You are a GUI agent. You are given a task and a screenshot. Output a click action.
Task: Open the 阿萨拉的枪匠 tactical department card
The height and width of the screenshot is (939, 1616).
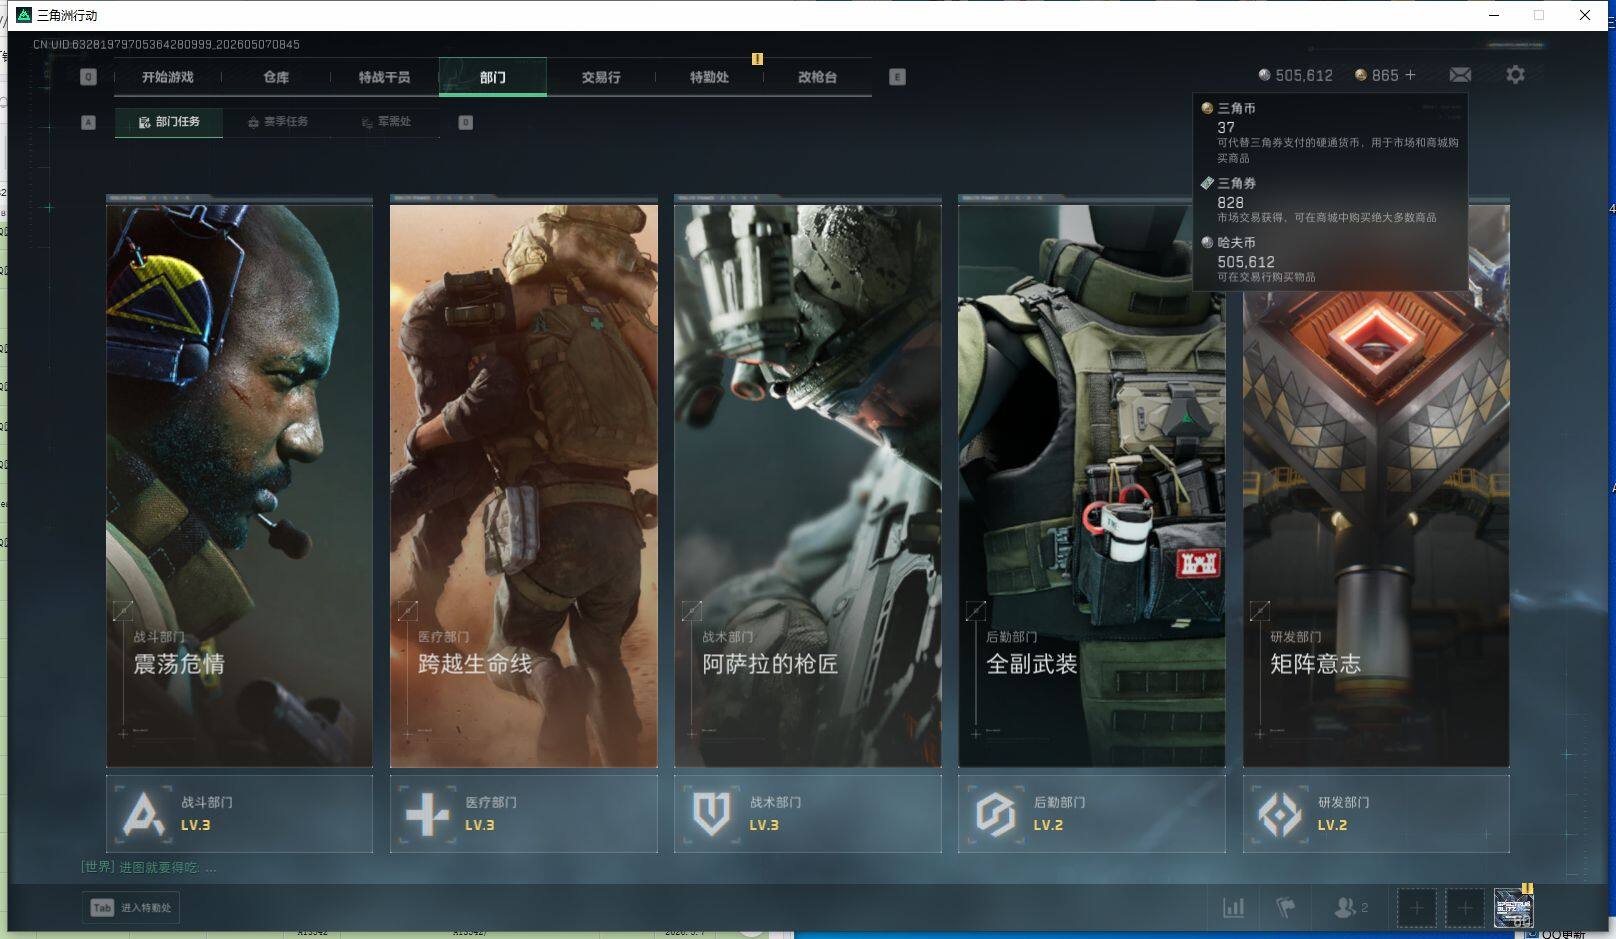tap(808, 485)
